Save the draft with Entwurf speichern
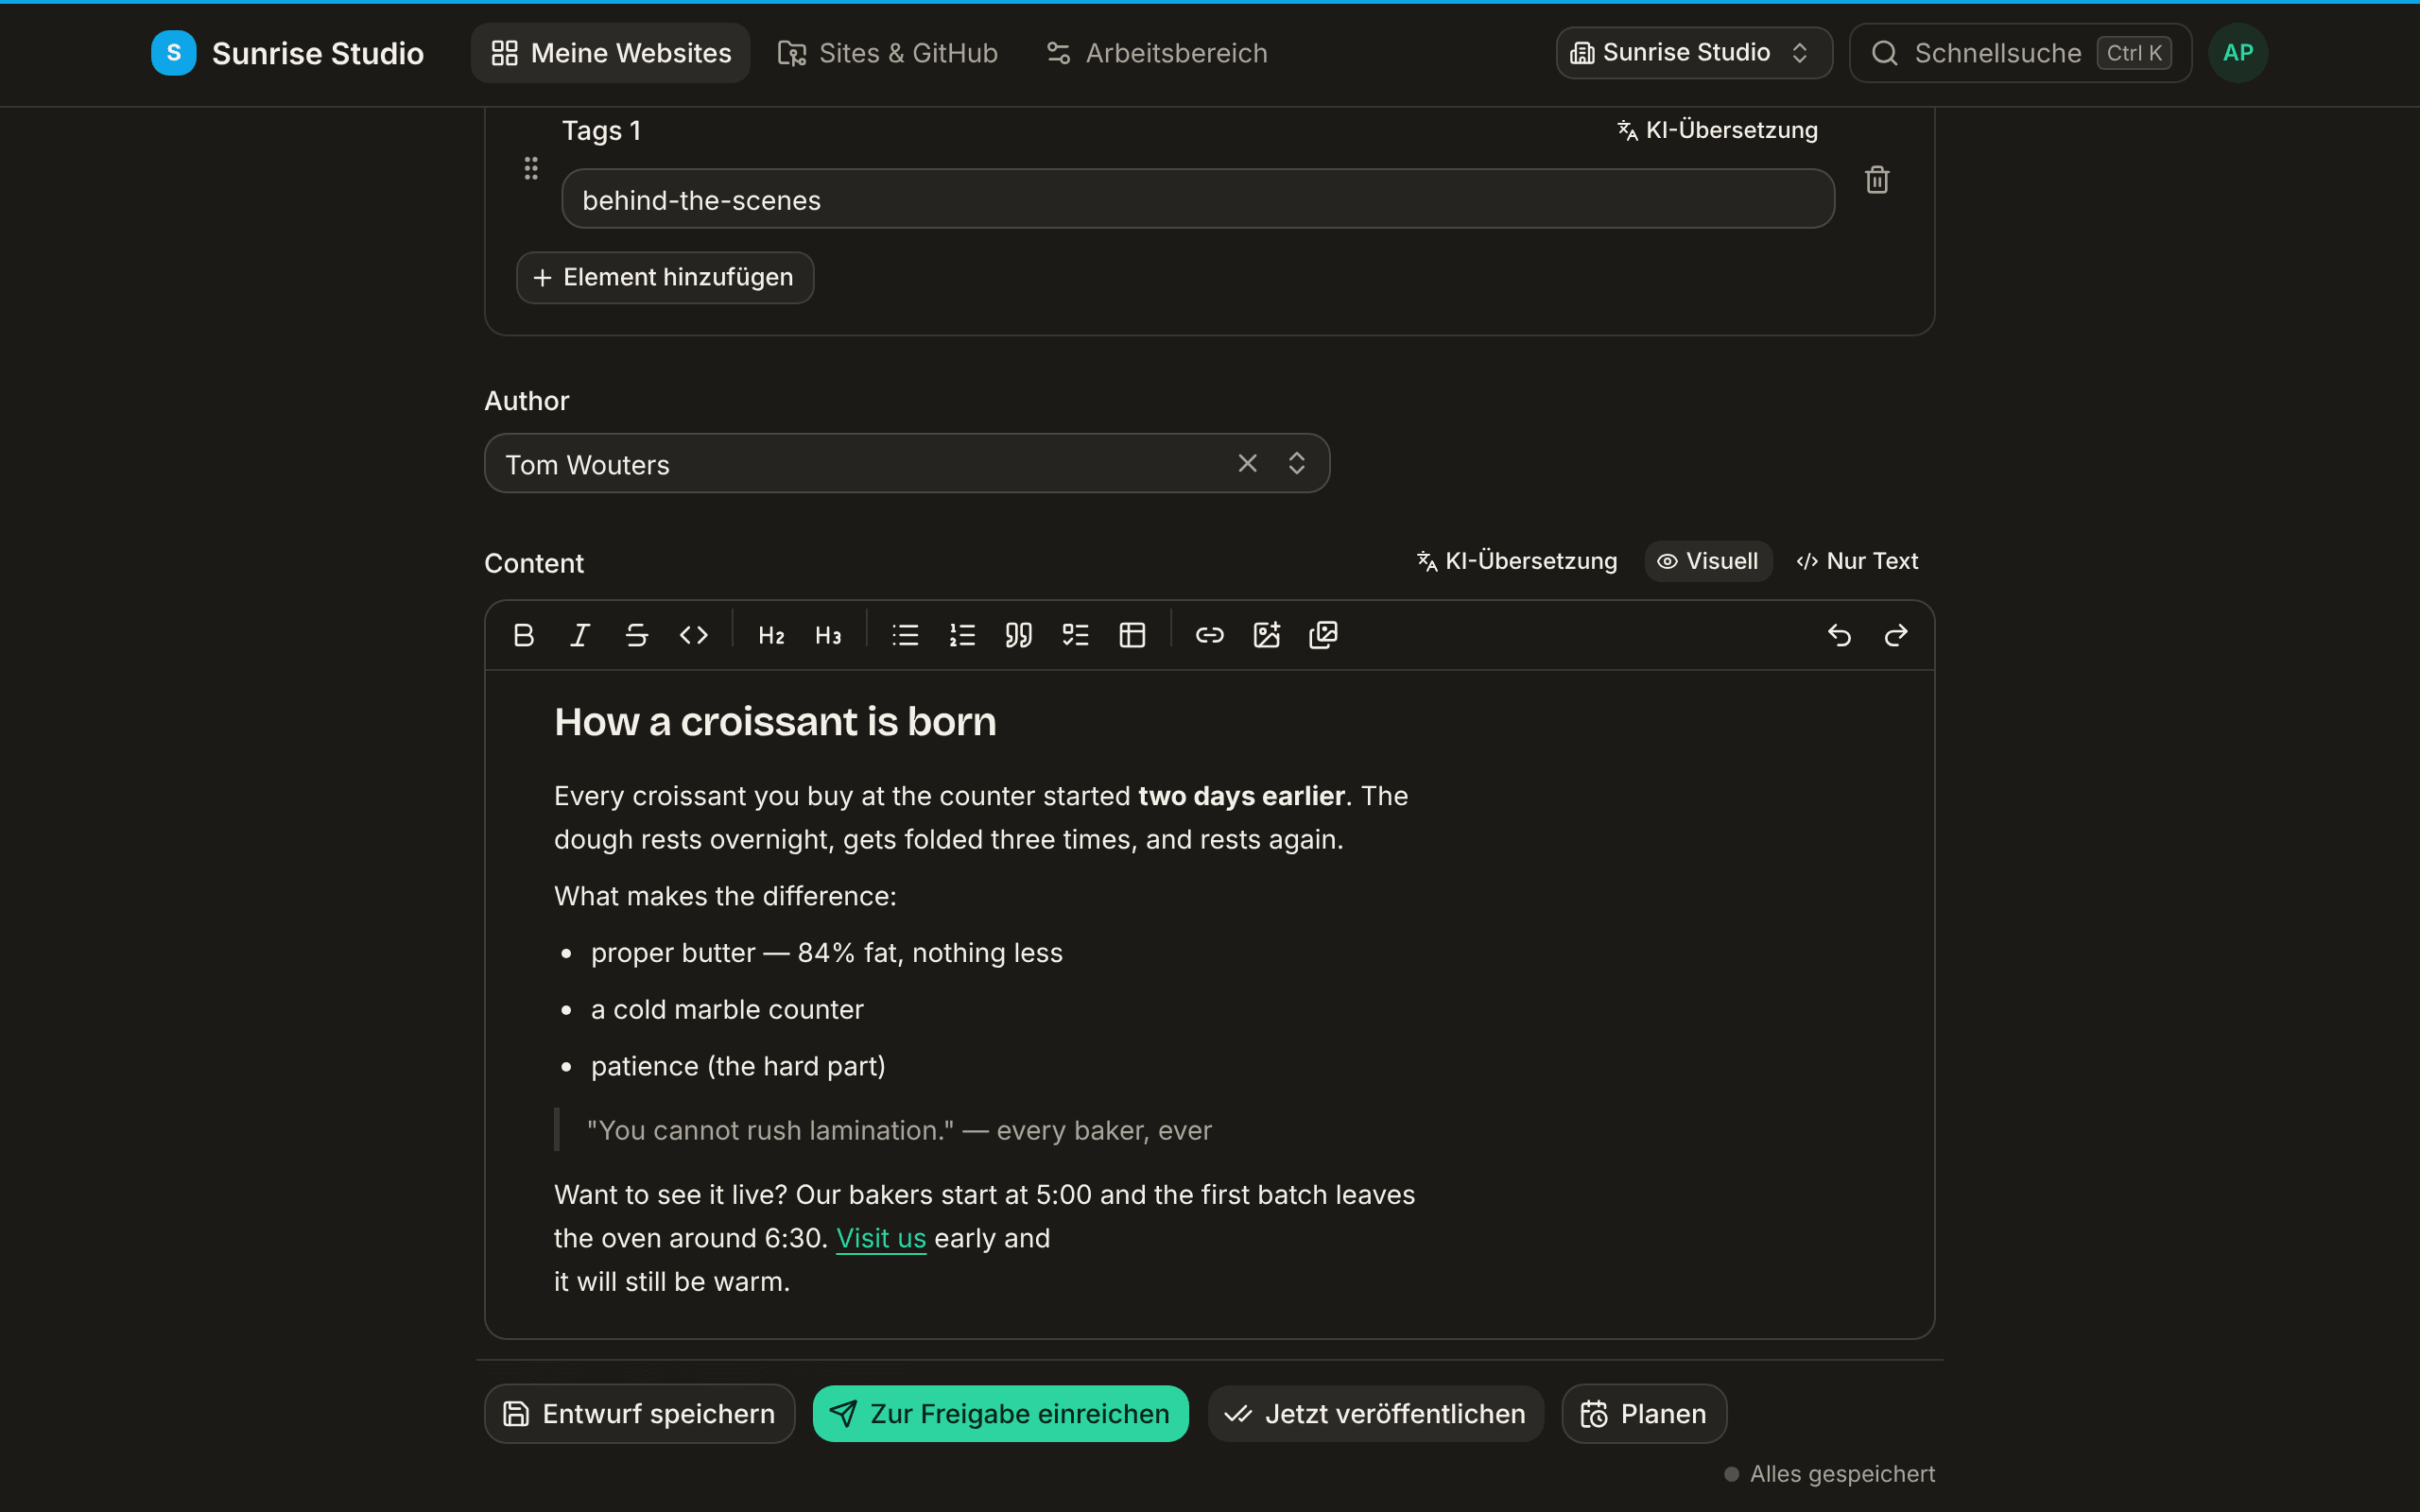 tap(640, 1413)
